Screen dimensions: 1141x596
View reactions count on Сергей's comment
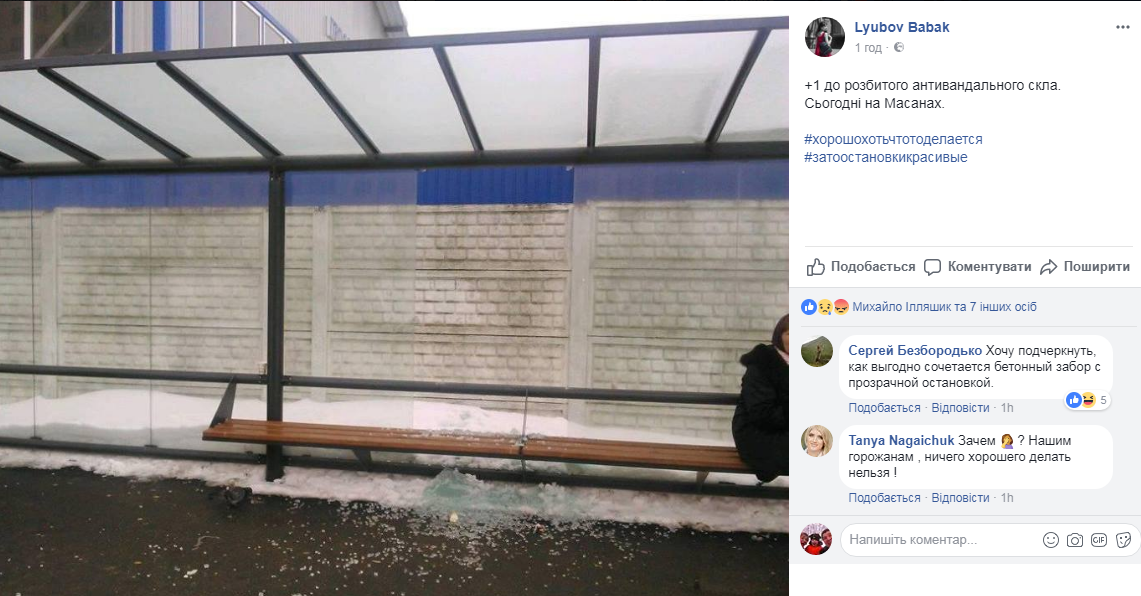pyautogui.click(x=1087, y=400)
